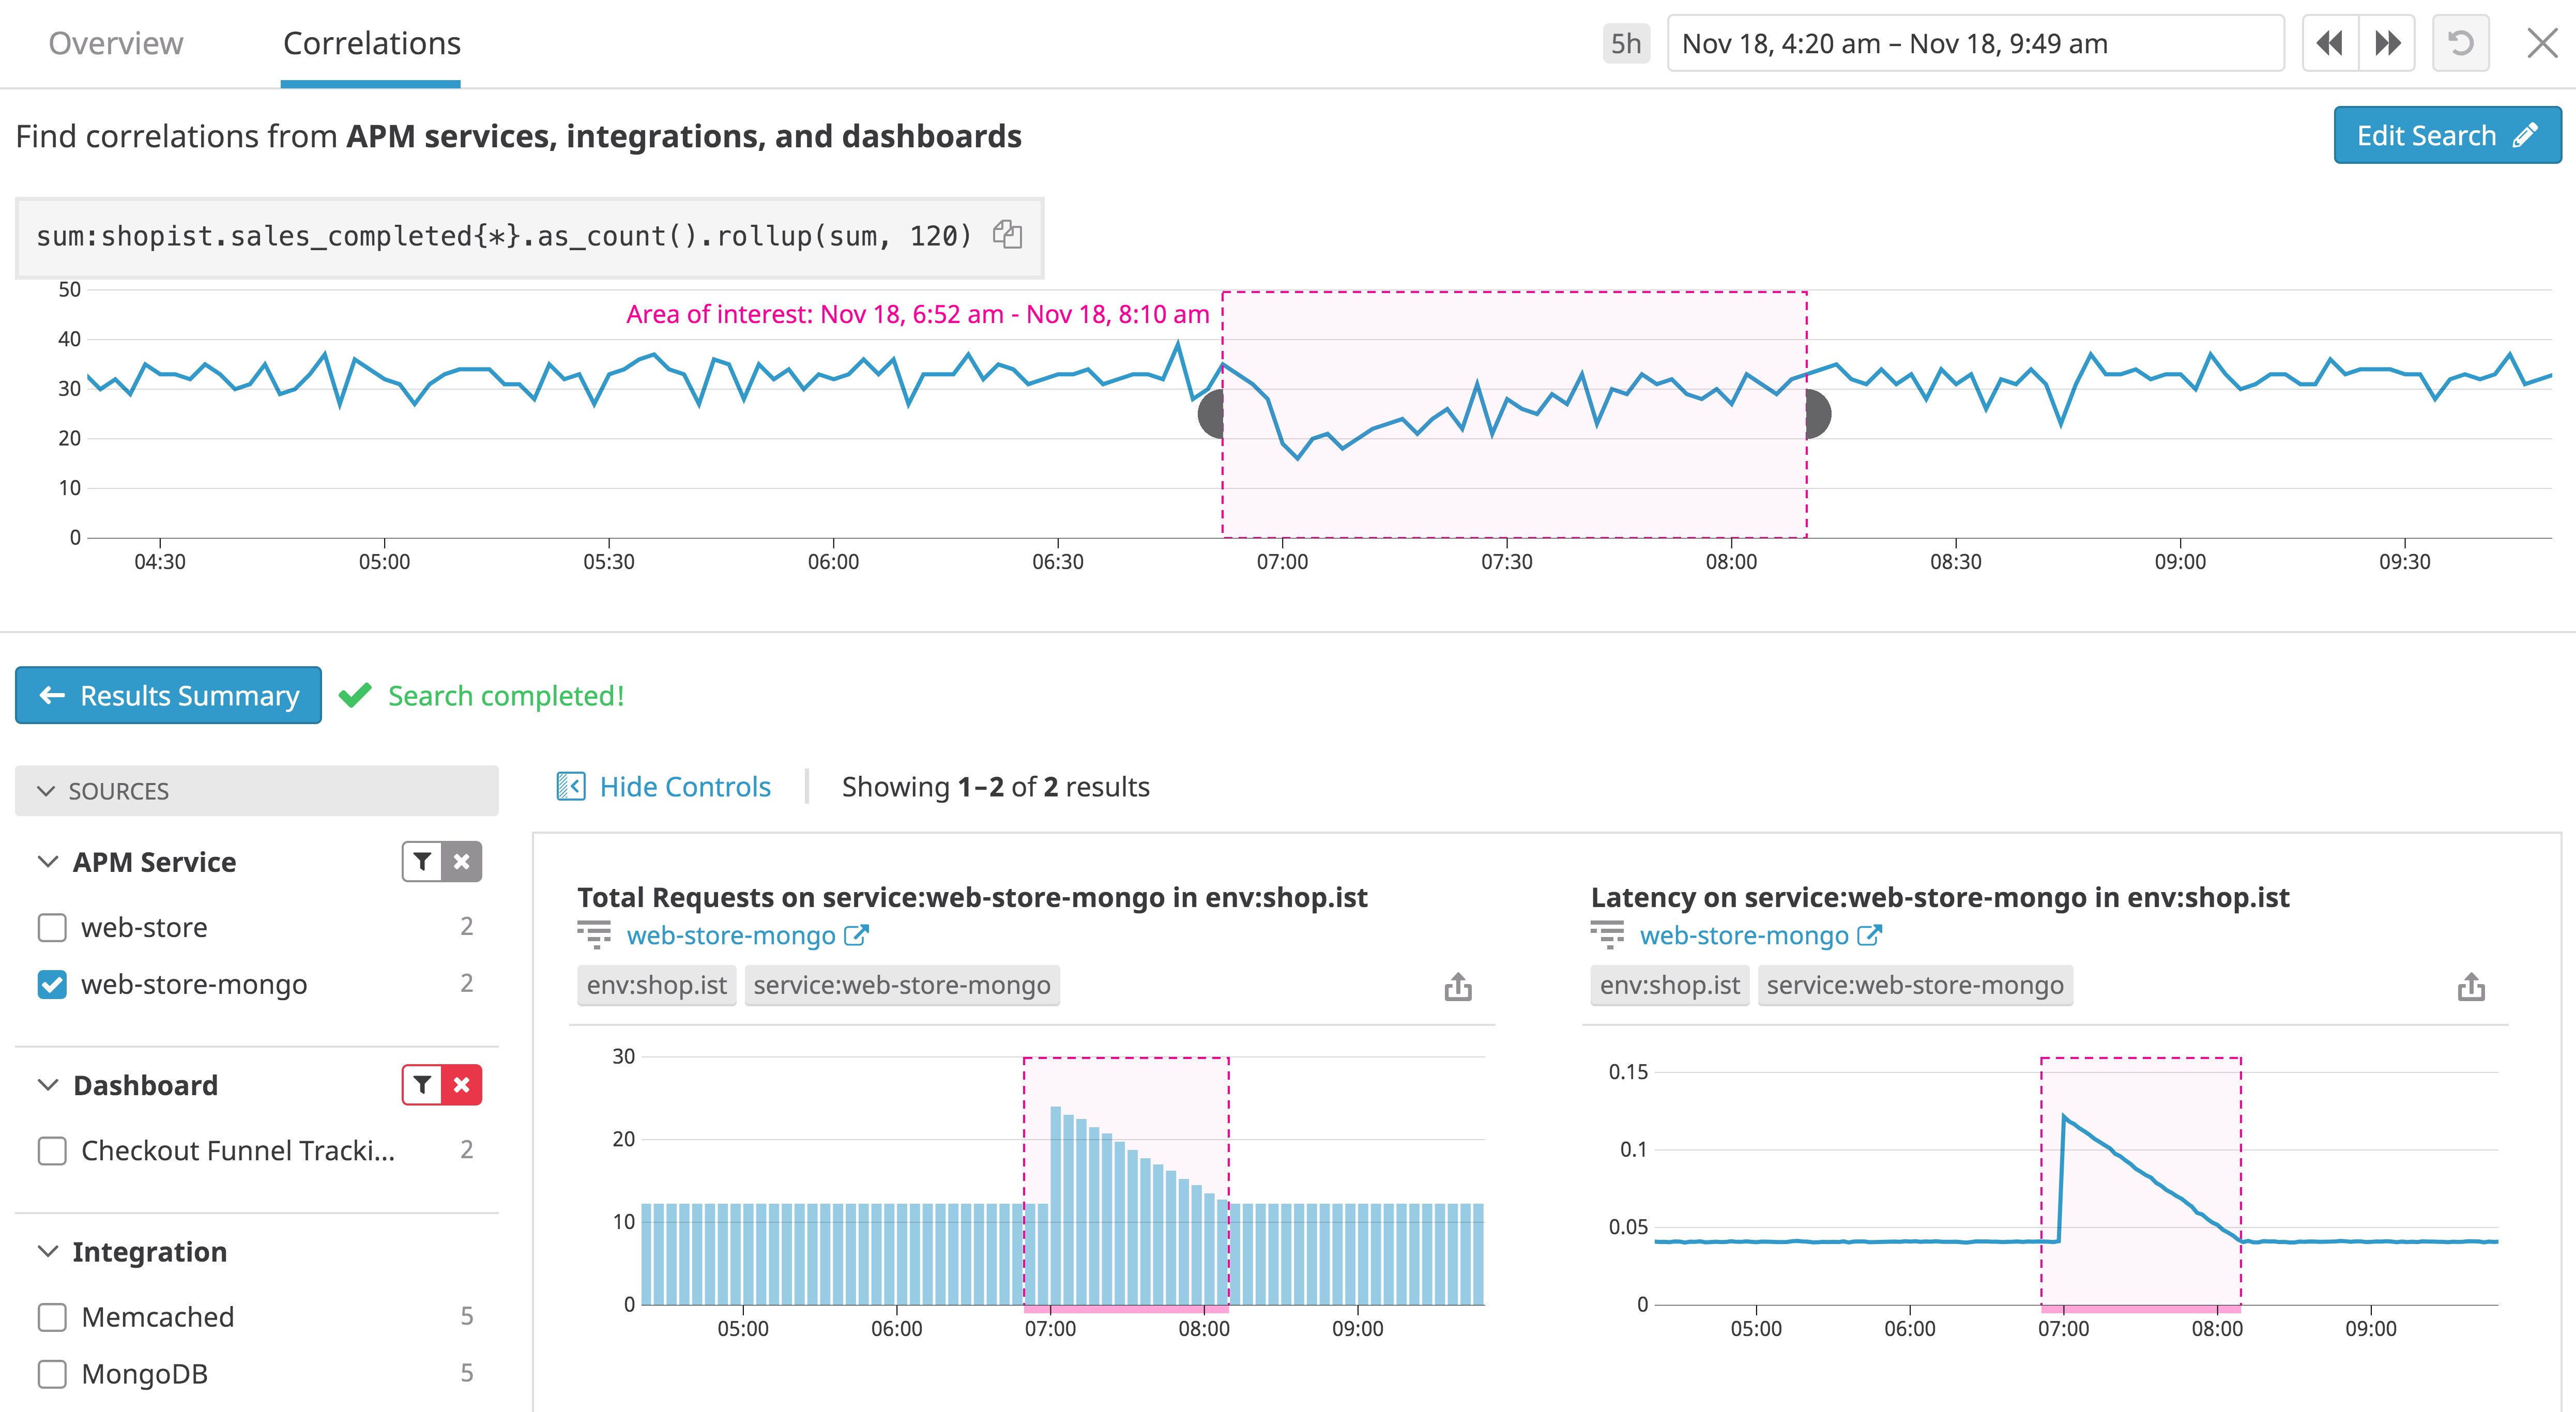
Task: Collapse the SOURCES section
Action: pyautogui.click(x=46, y=791)
